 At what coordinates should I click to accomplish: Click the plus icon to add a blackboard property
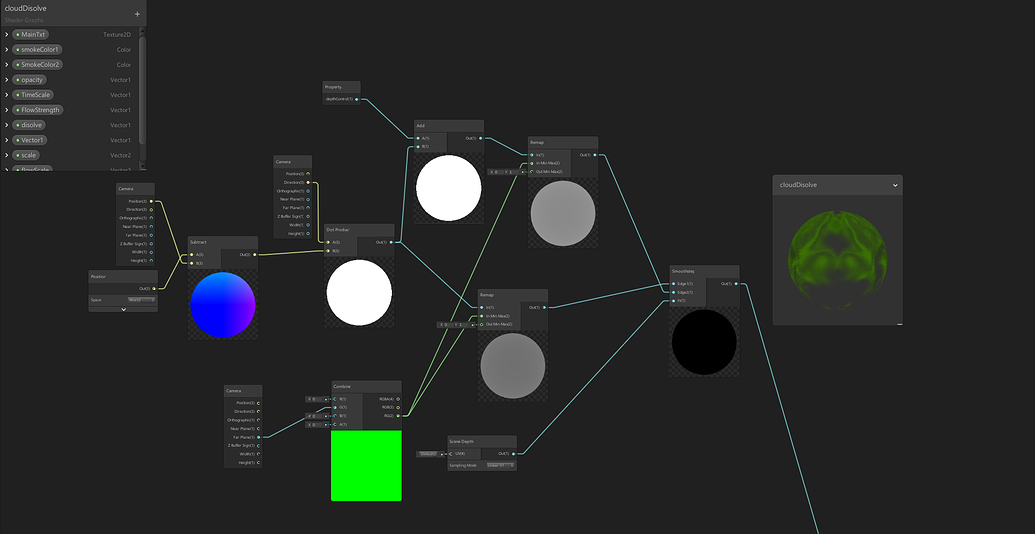click(x=137, y=14)
